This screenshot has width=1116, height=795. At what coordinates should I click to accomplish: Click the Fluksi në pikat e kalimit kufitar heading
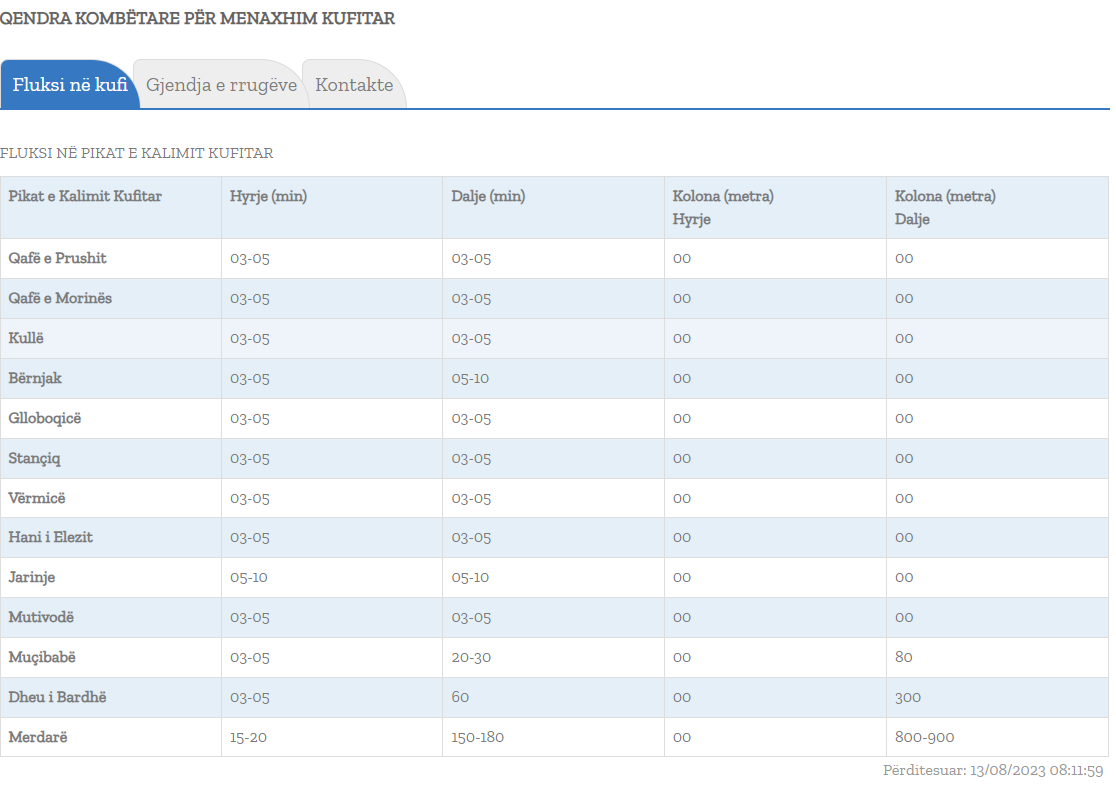point(137,153)
